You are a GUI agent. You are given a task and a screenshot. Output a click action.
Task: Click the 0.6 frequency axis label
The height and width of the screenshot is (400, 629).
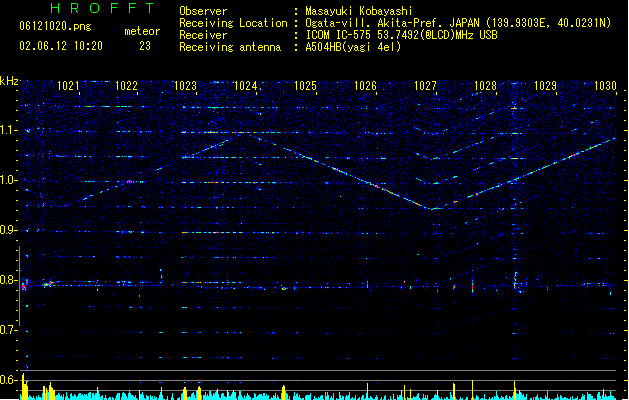click(9, 380)
